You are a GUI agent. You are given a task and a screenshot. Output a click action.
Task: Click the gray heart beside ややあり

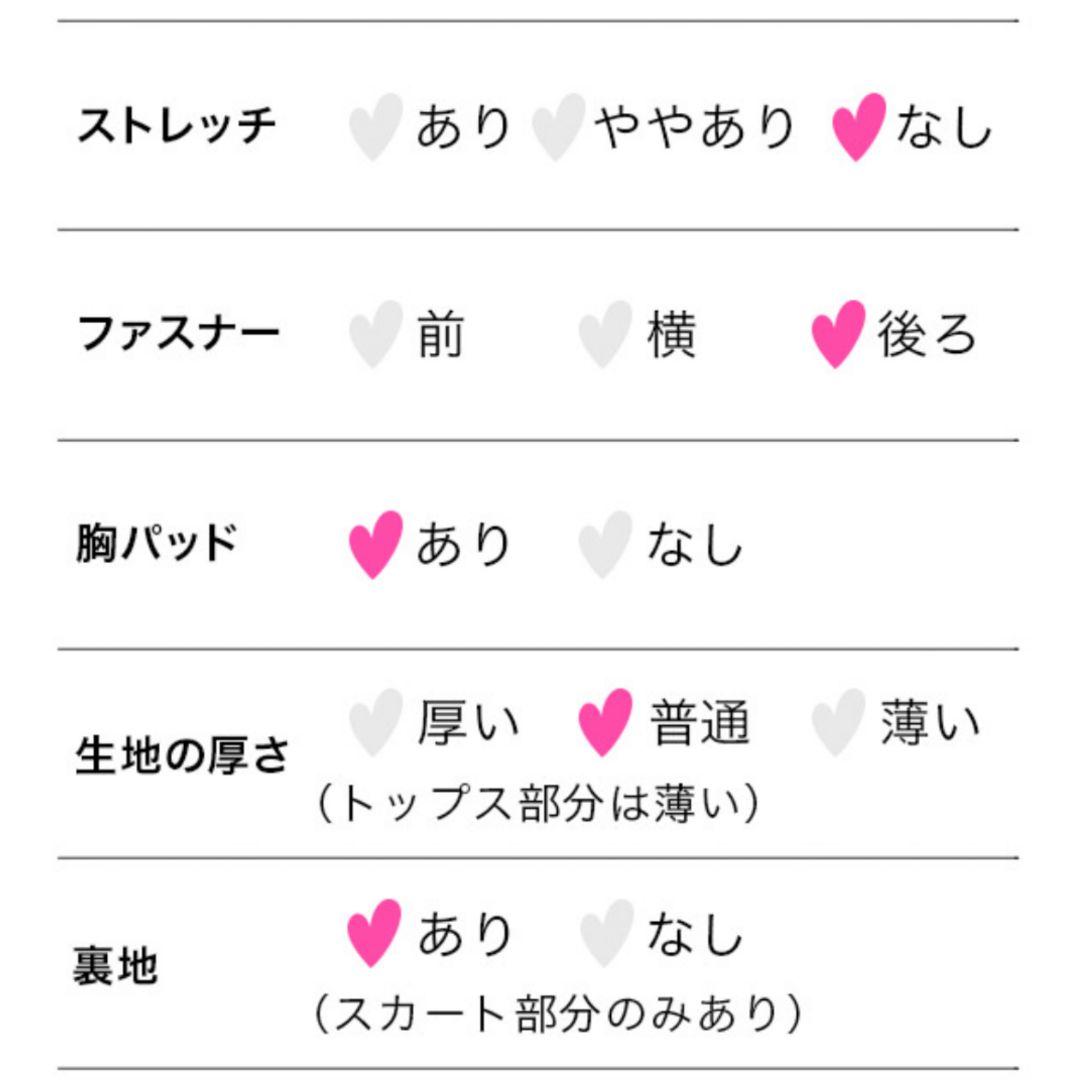pos(559,127)
